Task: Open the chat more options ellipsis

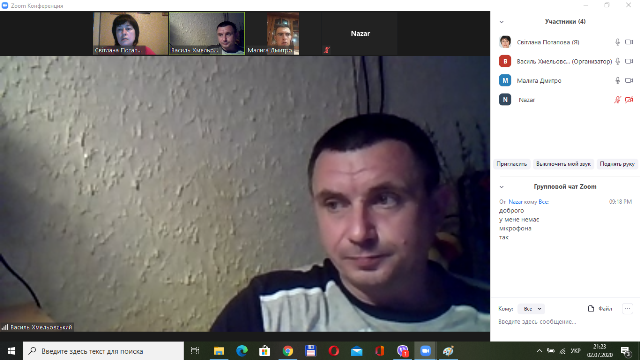Action: [x=627, y=309]
